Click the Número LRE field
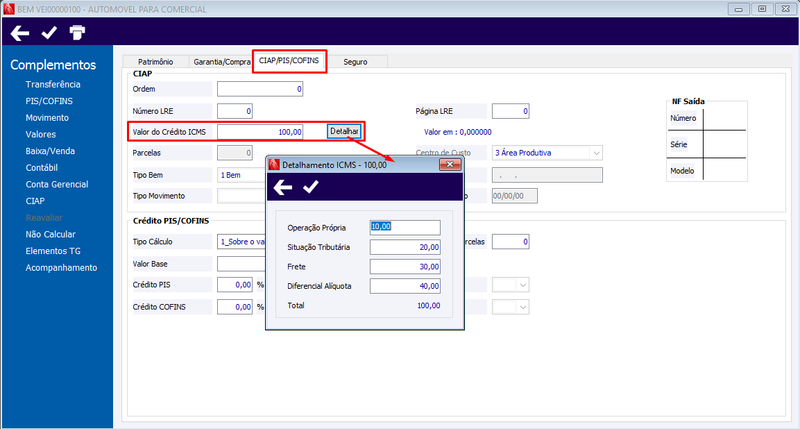 click(235, 111)
